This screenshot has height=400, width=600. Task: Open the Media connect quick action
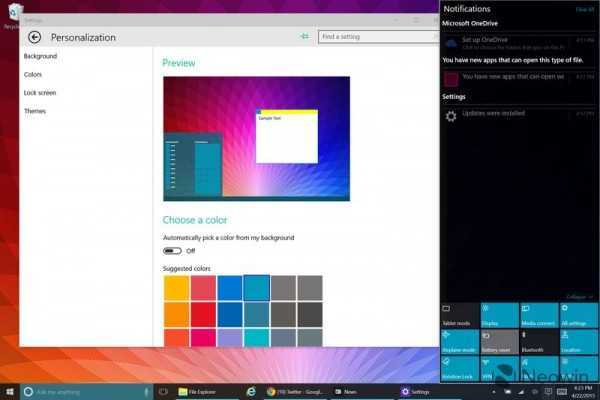pos(539,315)
